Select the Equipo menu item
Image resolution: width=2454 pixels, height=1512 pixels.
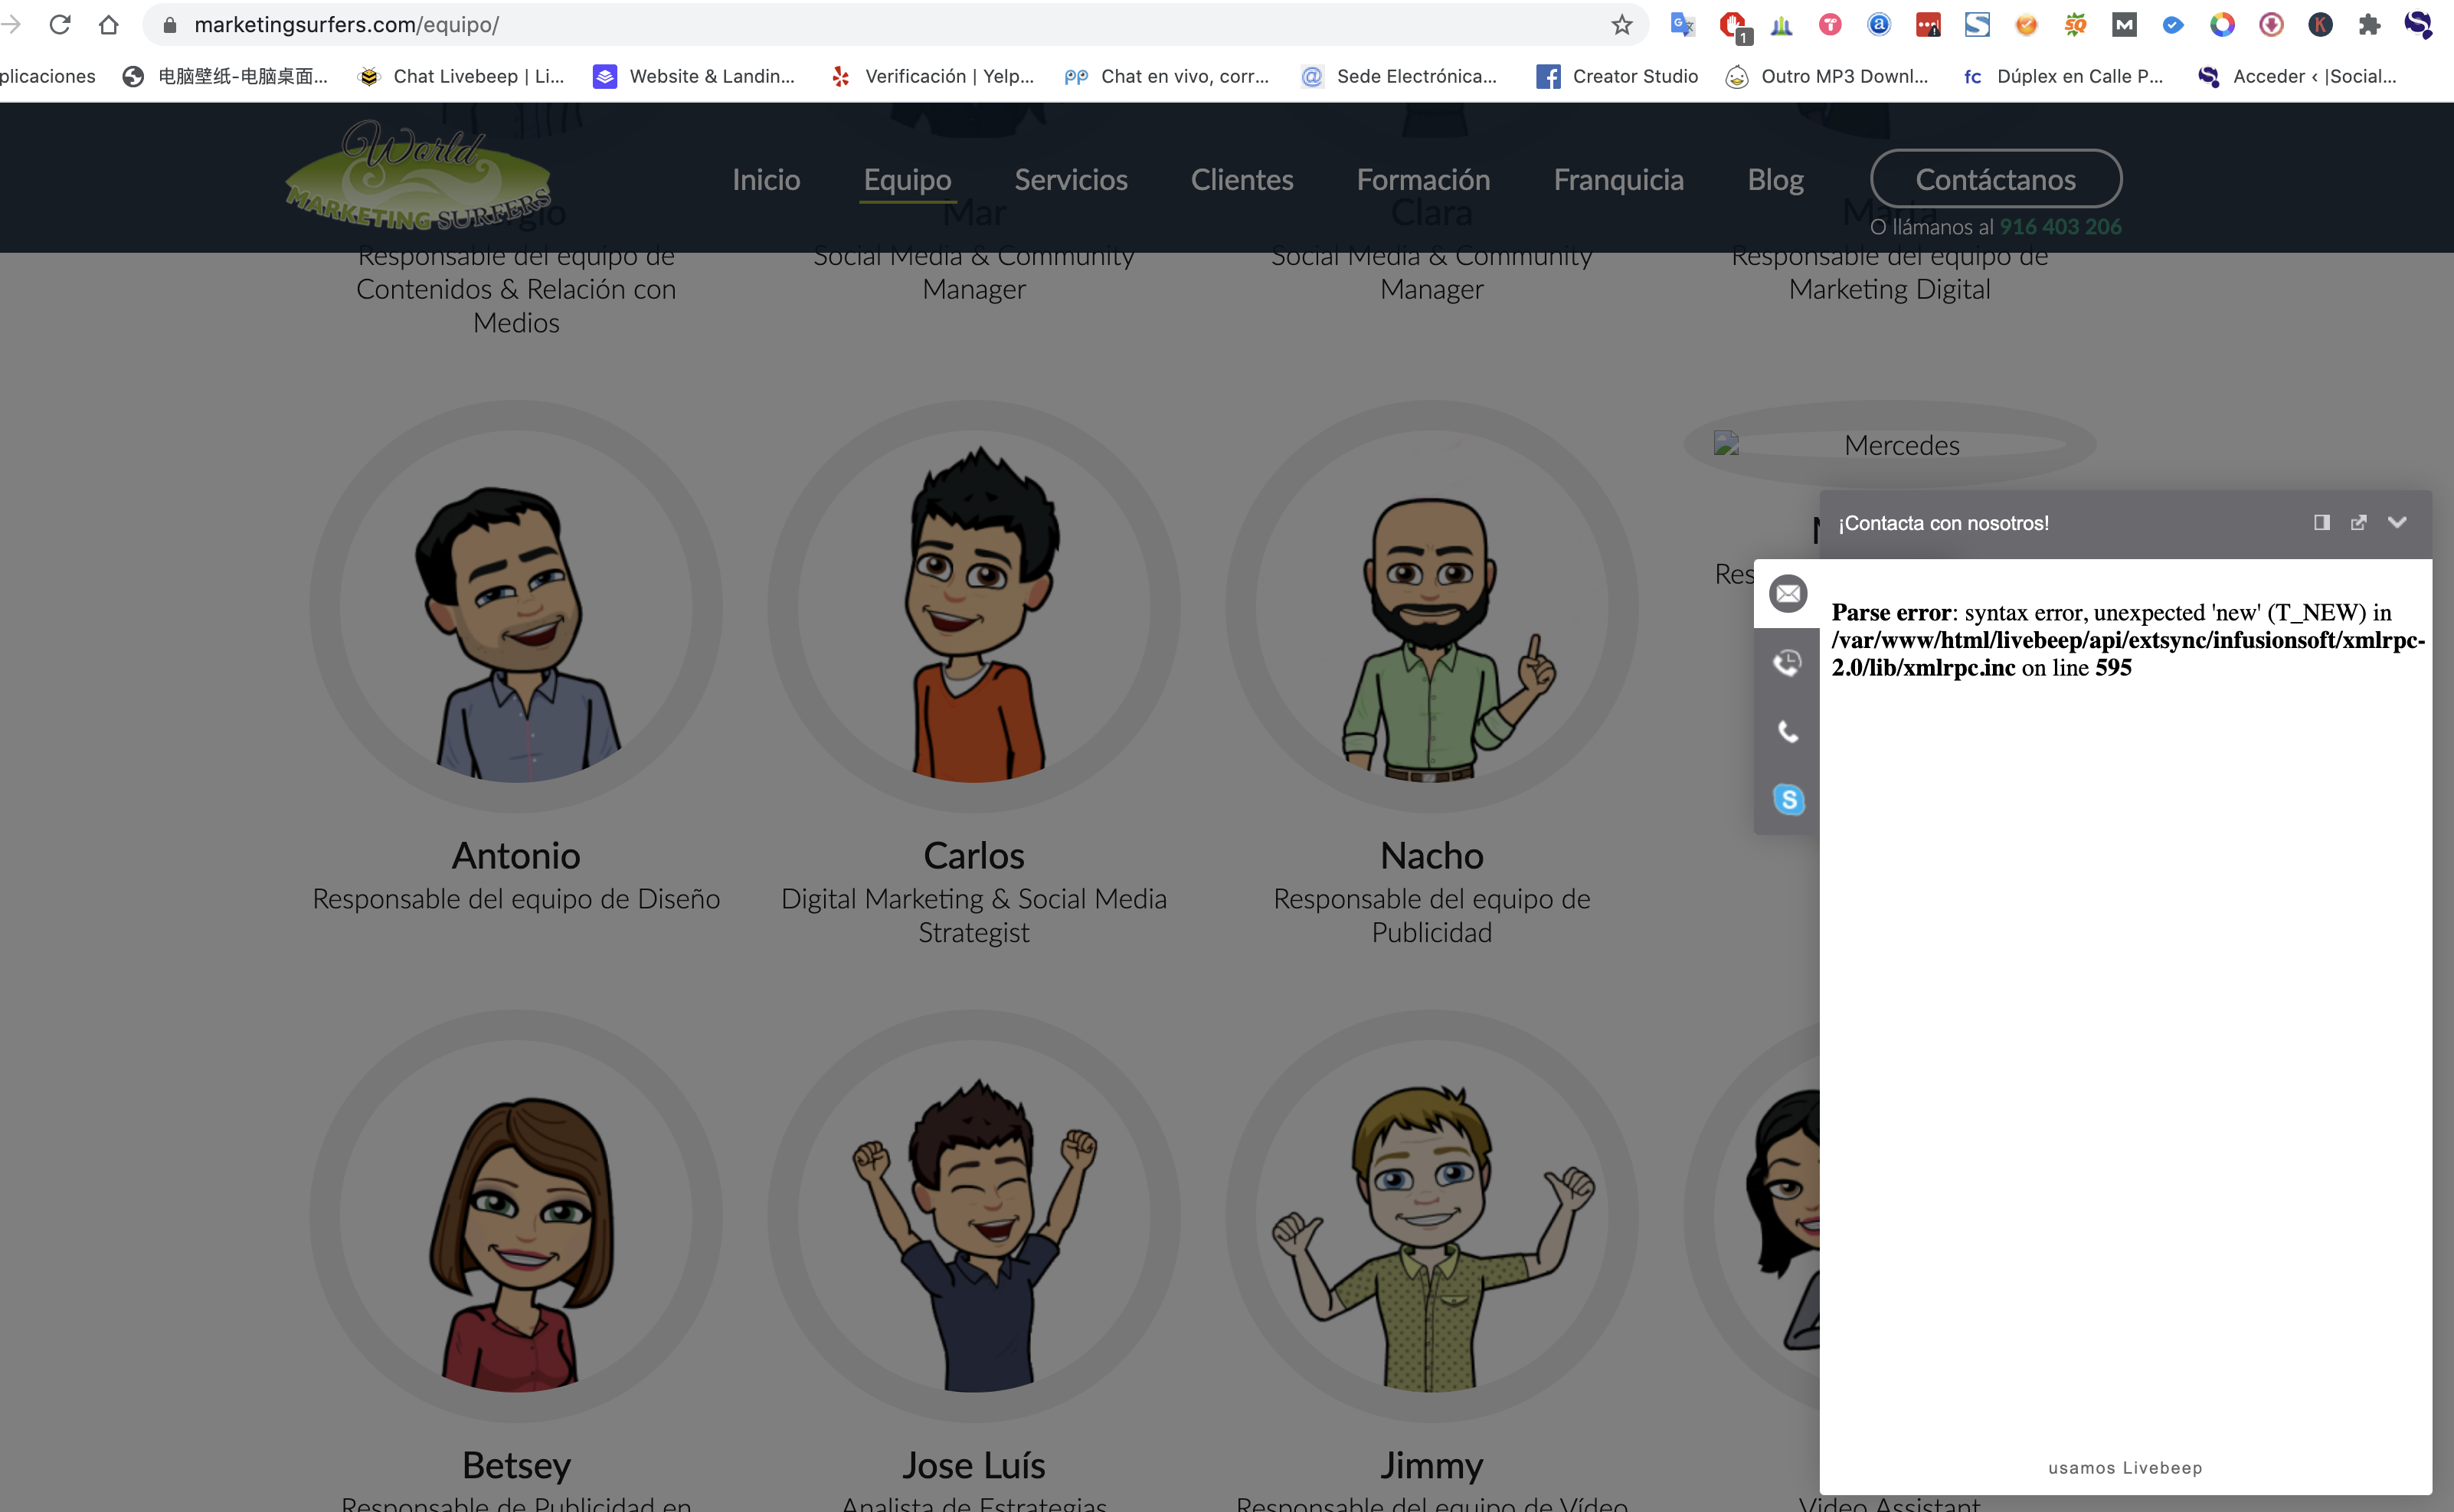click(907, 180)
